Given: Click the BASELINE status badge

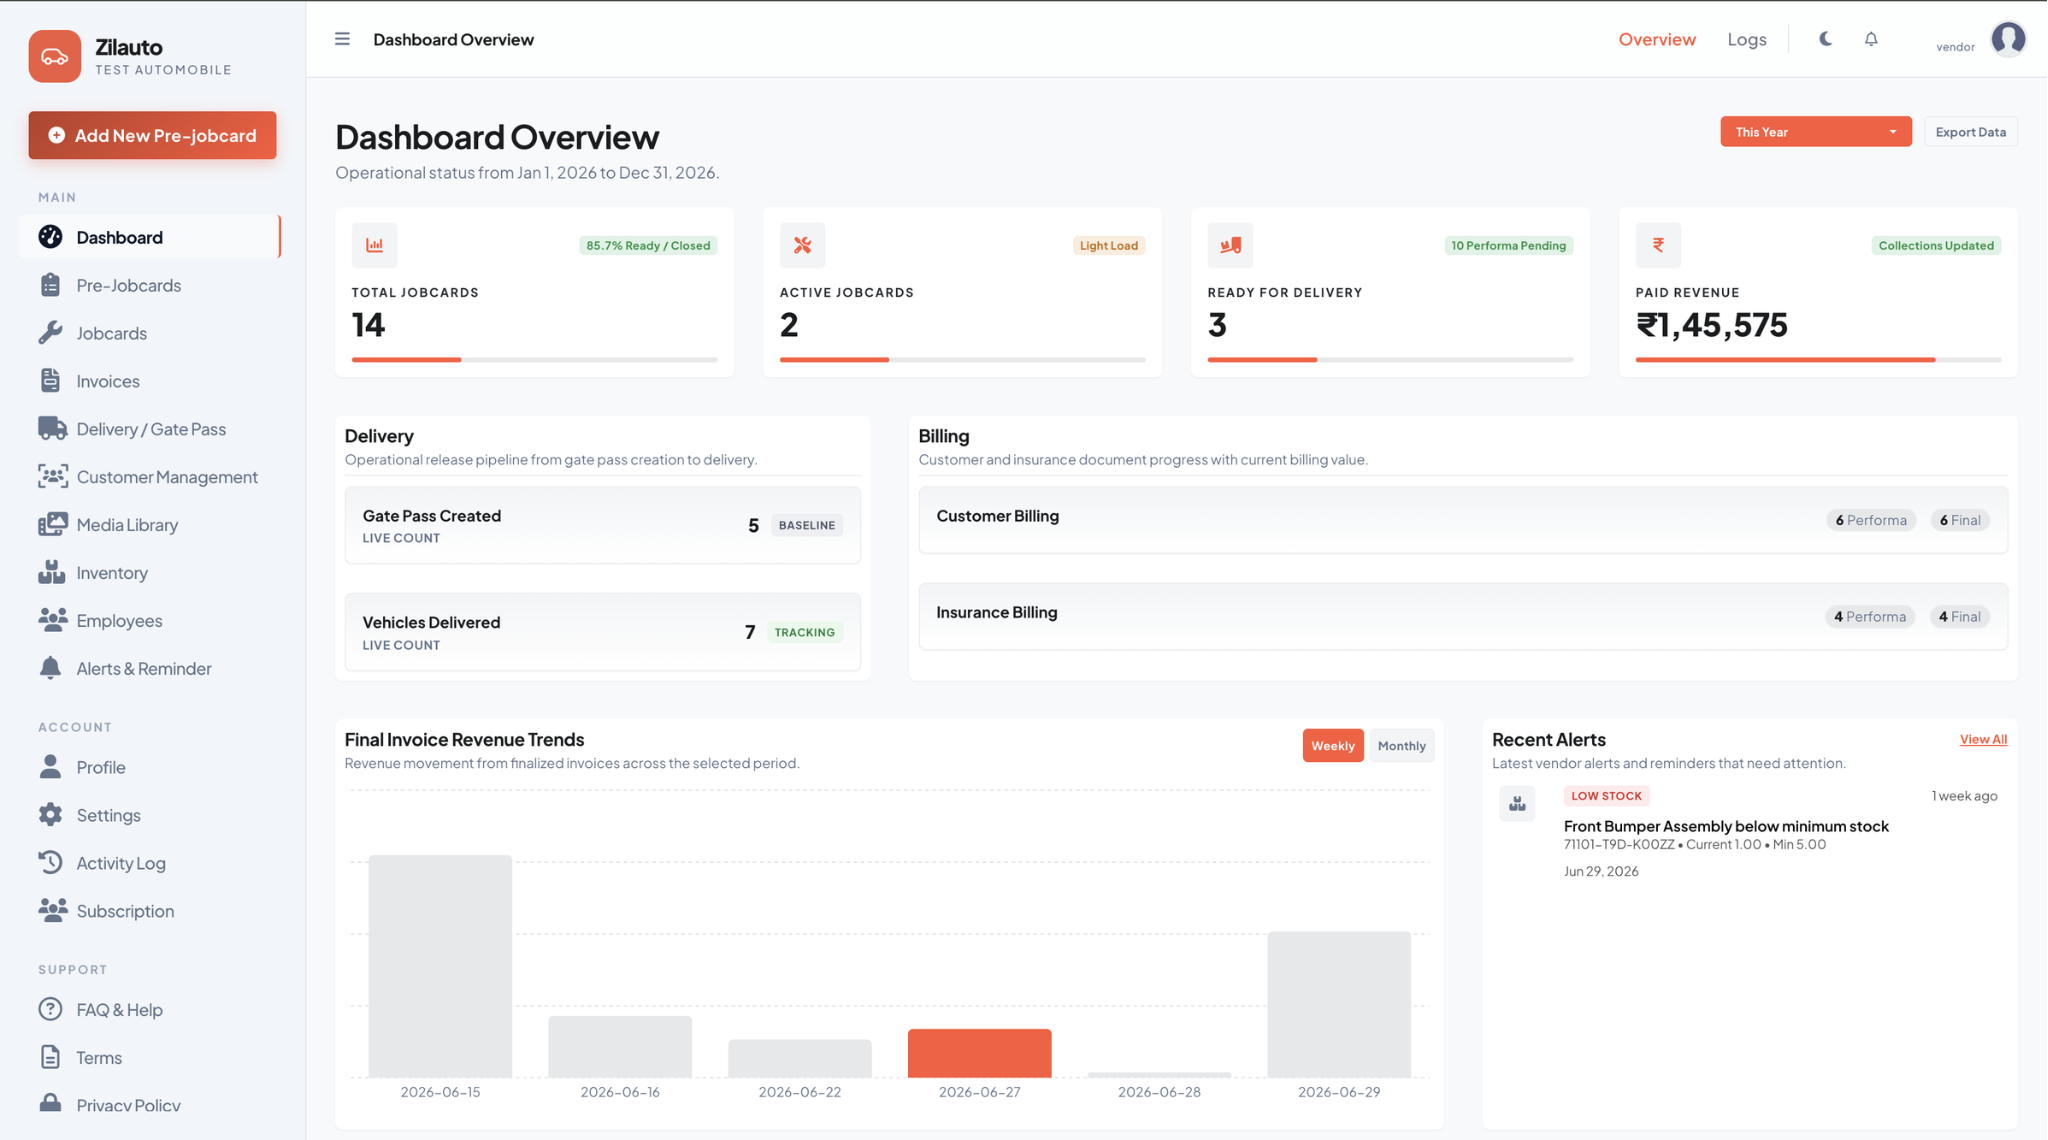Looking at the screenshot, I should click(806, 525).
